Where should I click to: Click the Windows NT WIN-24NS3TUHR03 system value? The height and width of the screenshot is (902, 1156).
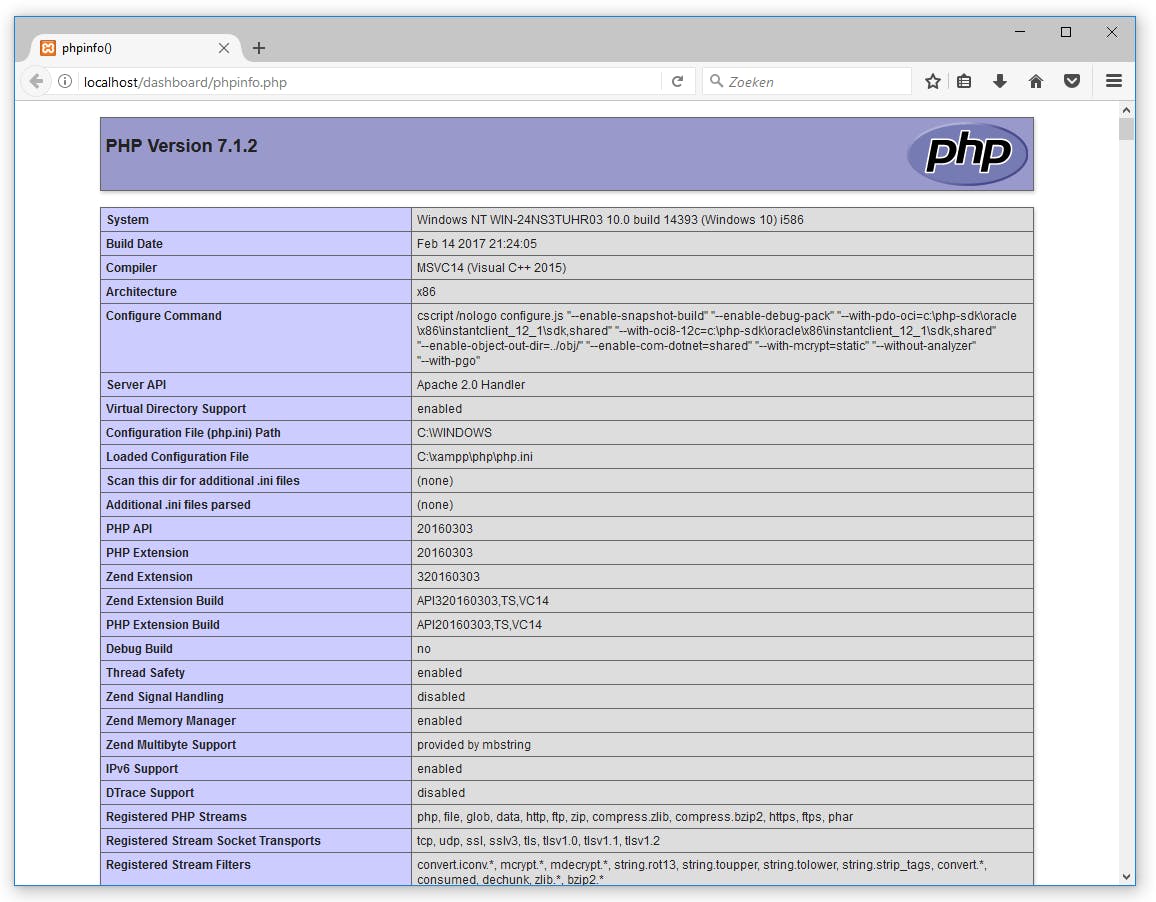[x=610, y=220]
